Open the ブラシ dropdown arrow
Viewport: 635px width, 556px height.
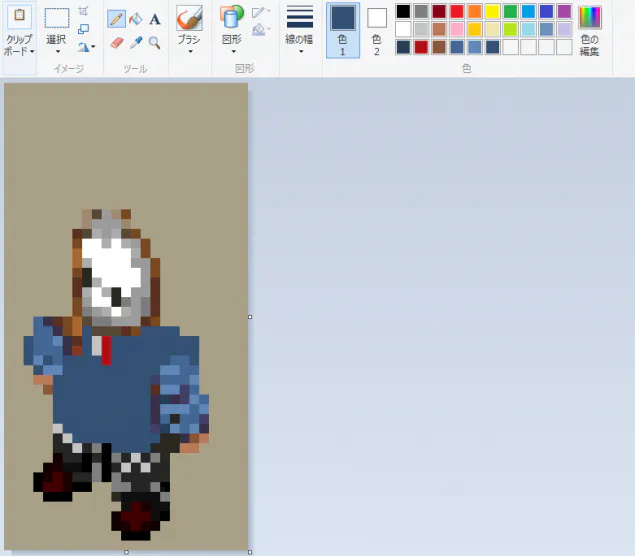click(x=190, y=51)
